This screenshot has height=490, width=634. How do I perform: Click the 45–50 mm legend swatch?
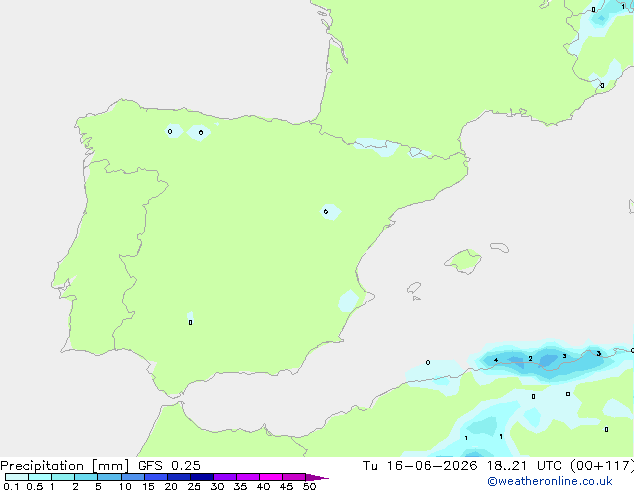(294, 477)
